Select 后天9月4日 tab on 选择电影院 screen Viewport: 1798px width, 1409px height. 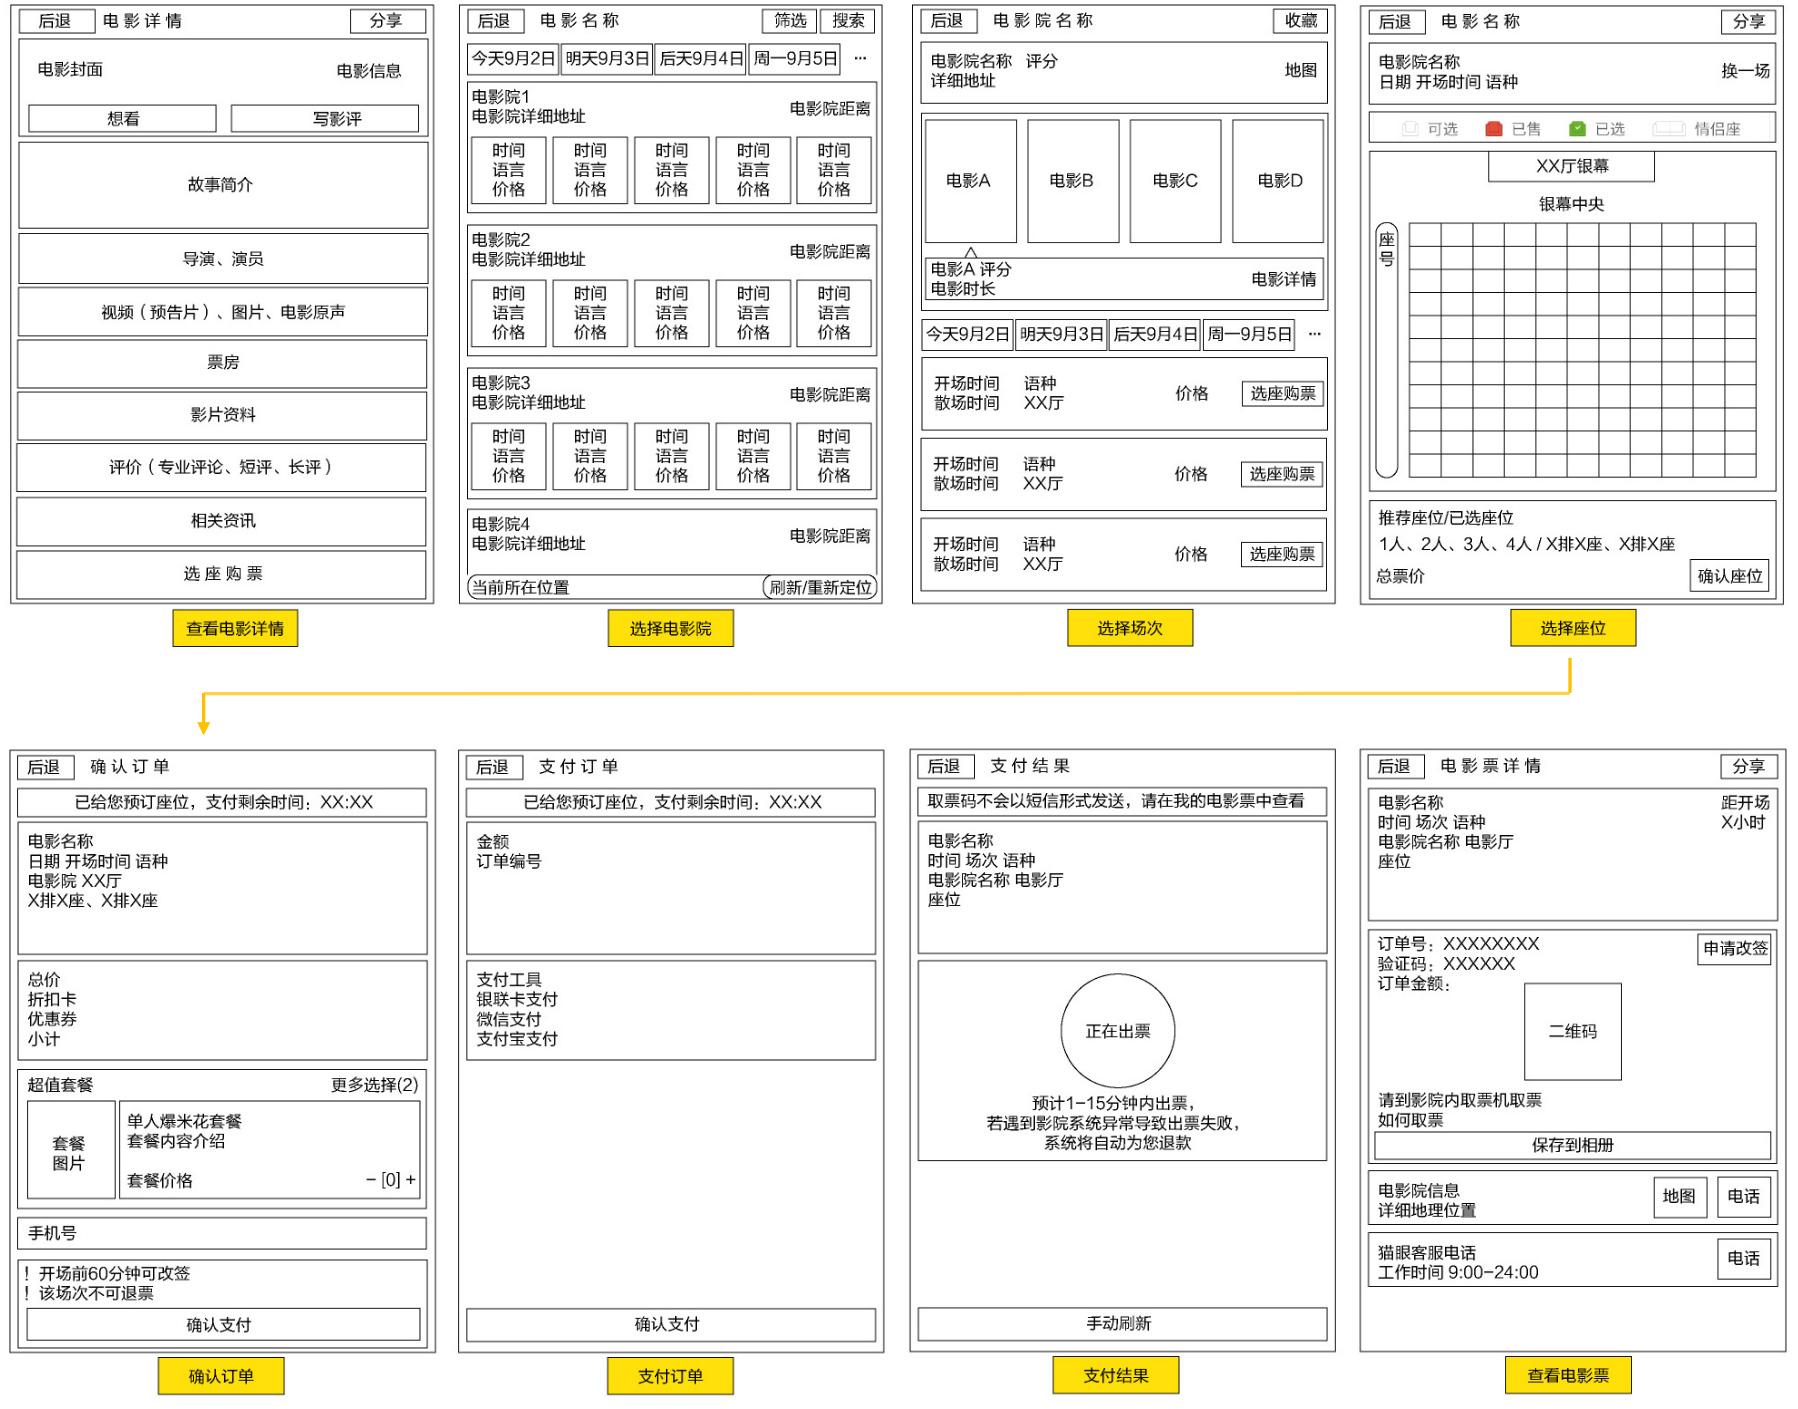tap(701, 59)
